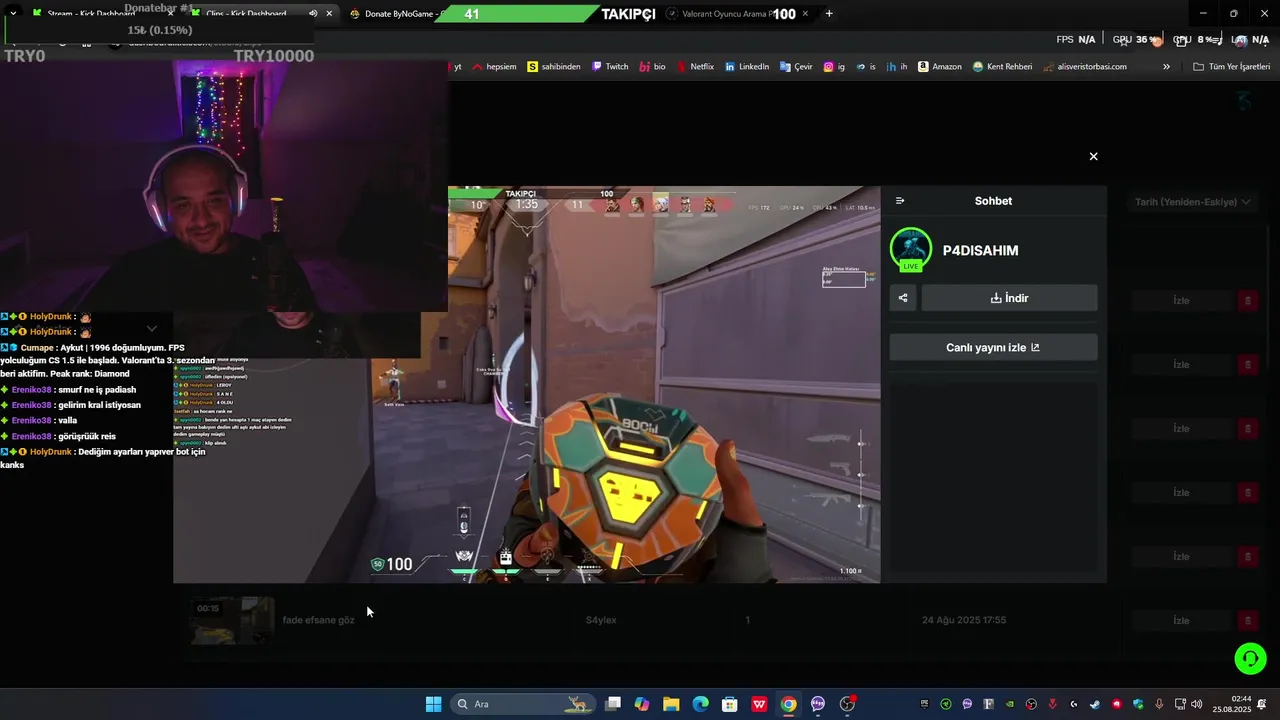Click the P4DISAHIM channel name
1280x720 pixels.
[x=980, y=251]
